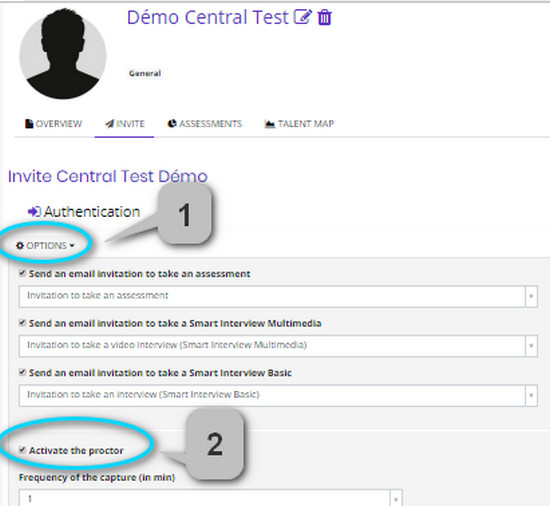Image resolution: width=550 pixels, height=506 pixels.
Task: Go to the Overview tab
Action: (53, 124)
